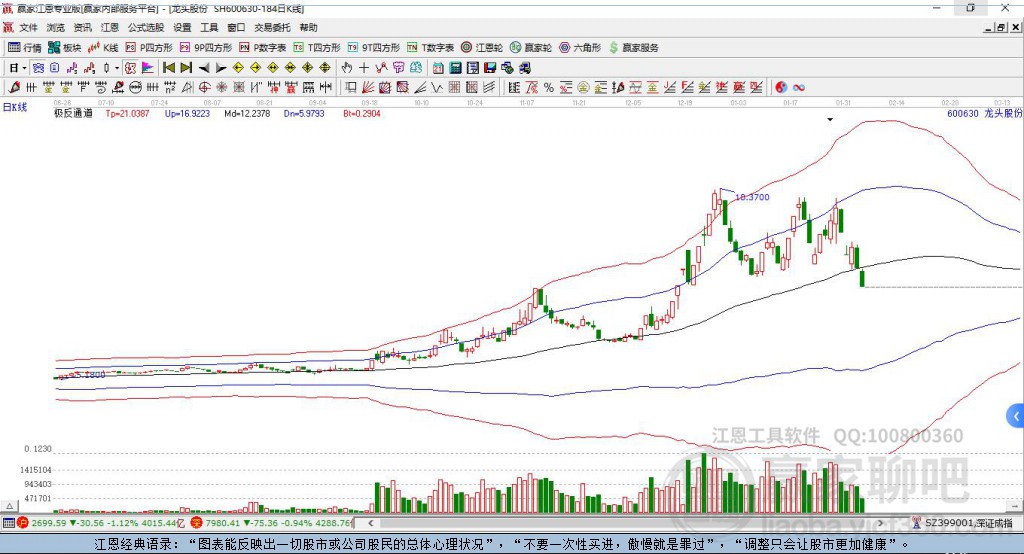Open the 设置 menu

(x=182, y=27)
